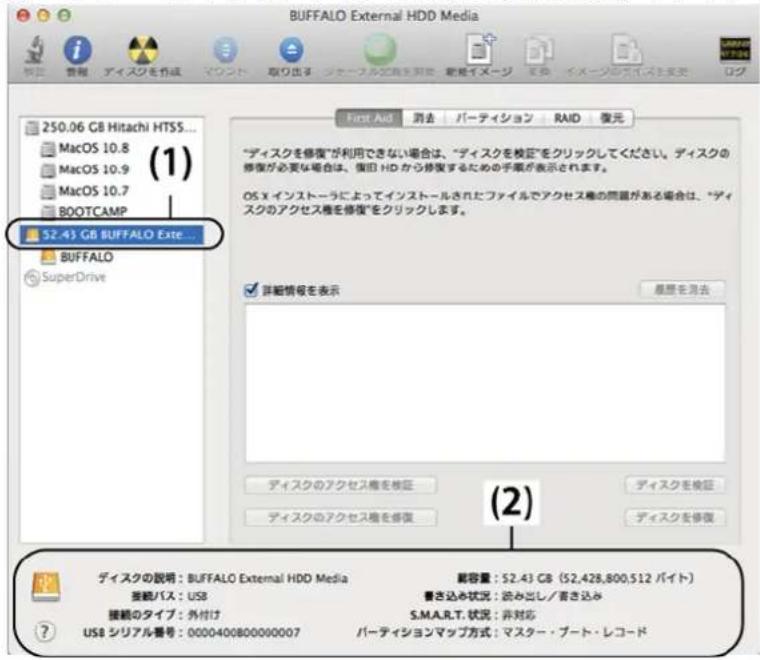Screen dimensions: 760x660
Task: Switch to the パーティション (Partition) tab
Action: pos(494,118)
